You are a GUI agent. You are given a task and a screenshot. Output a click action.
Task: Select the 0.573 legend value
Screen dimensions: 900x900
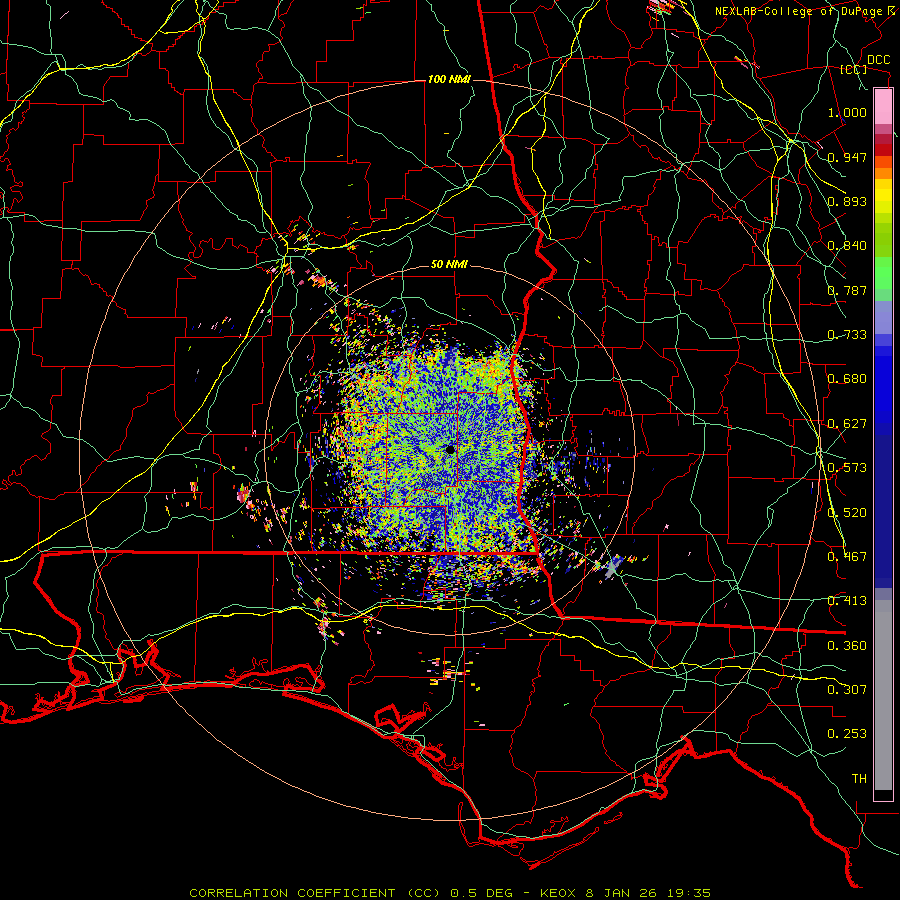click(x=847, y=468)
